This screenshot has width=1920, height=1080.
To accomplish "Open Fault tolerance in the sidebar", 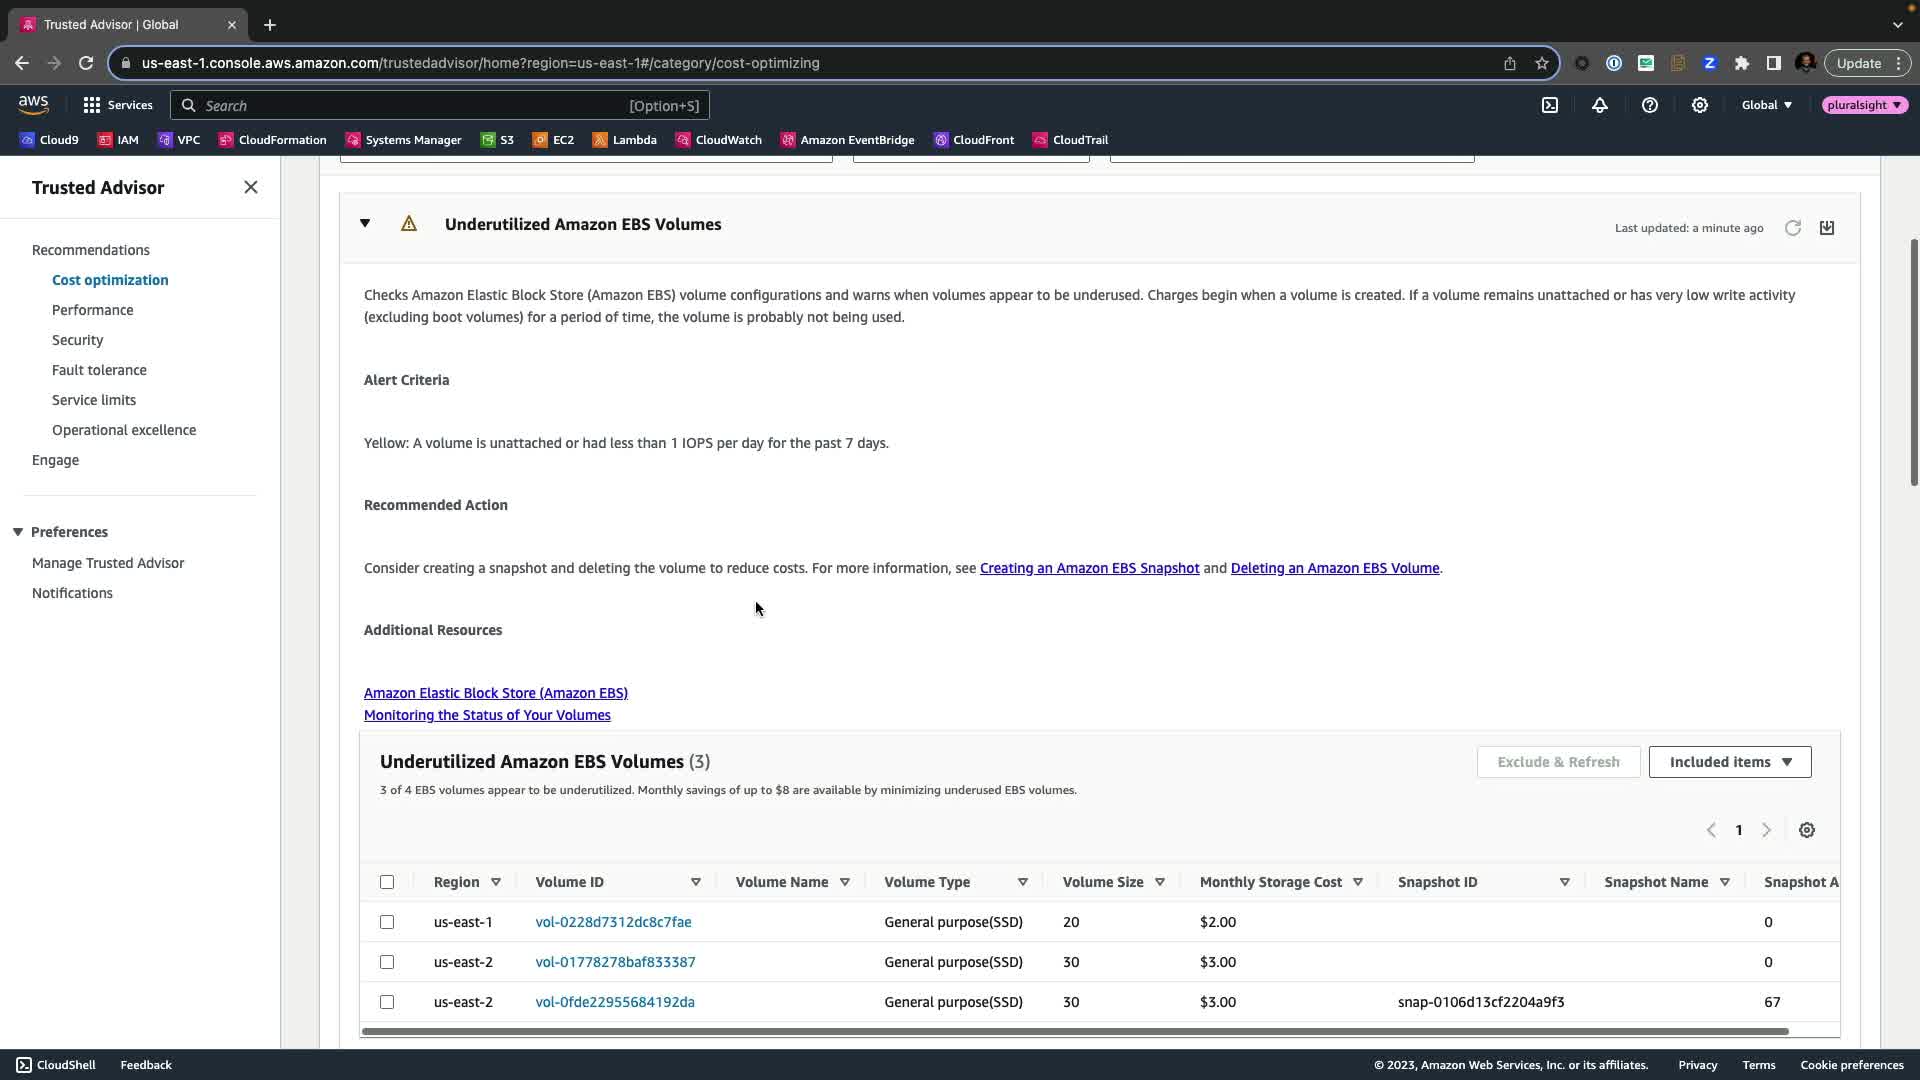I will [x=99, y=370].
